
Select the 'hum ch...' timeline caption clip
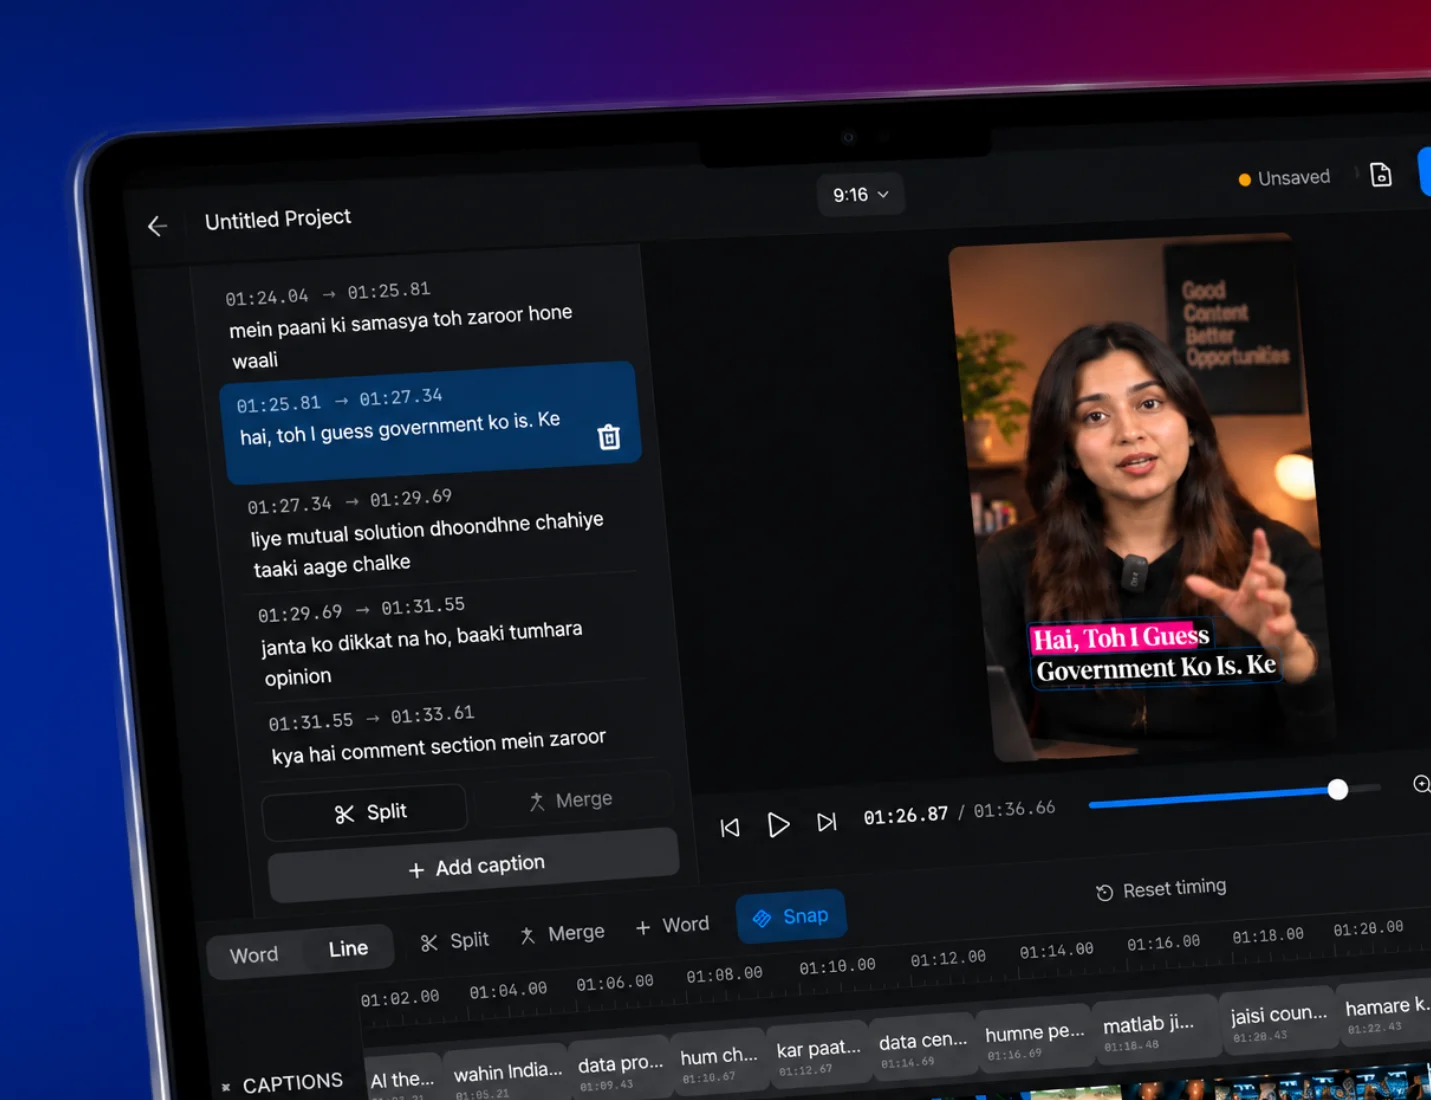(718, 1061)
